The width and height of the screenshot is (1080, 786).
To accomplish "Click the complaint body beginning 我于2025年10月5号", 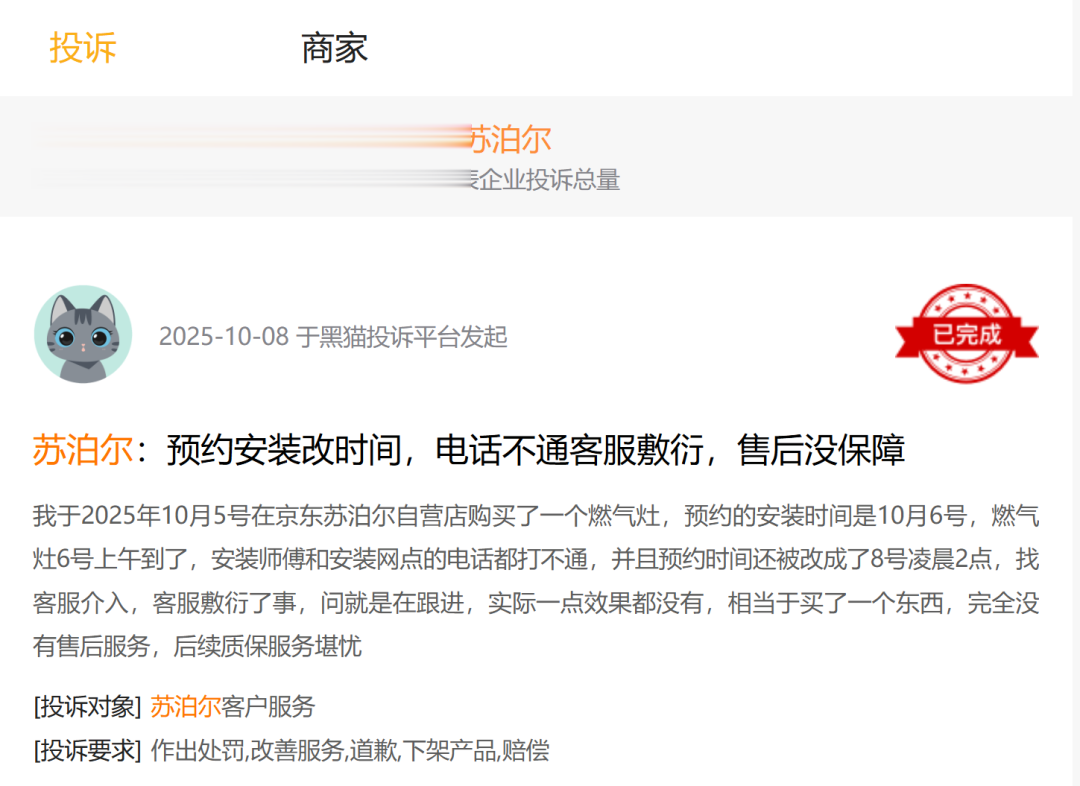I will pyautogui.click(x=536, y=581).
